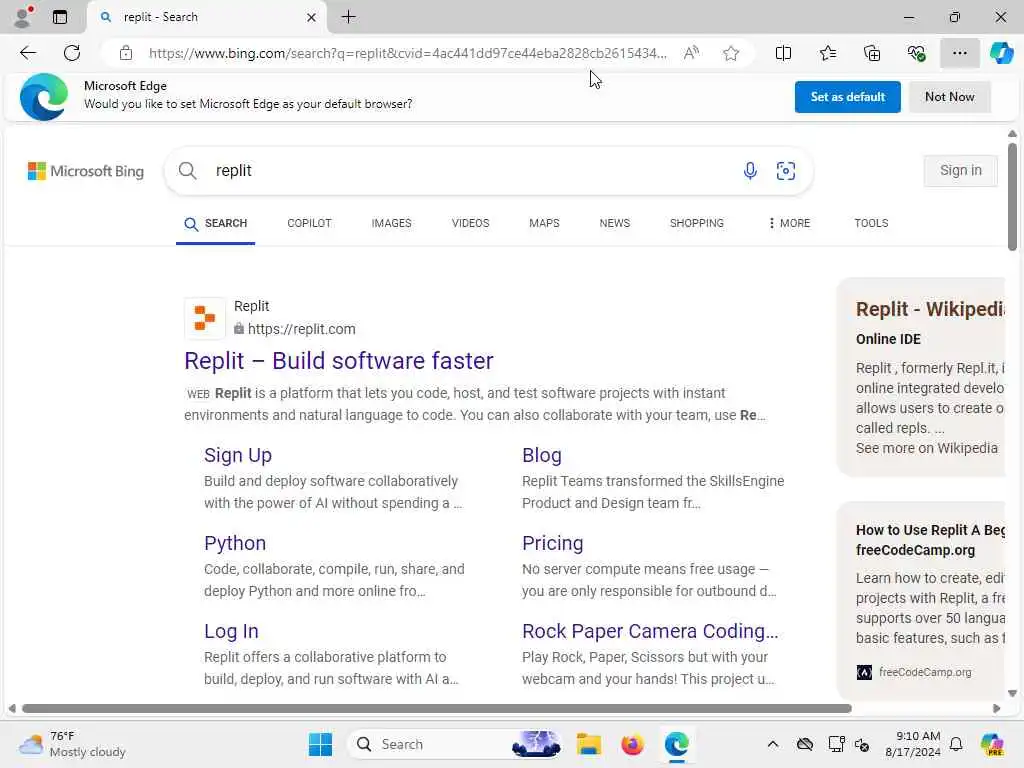Click the taskbar Search box

tap(455, 744)
